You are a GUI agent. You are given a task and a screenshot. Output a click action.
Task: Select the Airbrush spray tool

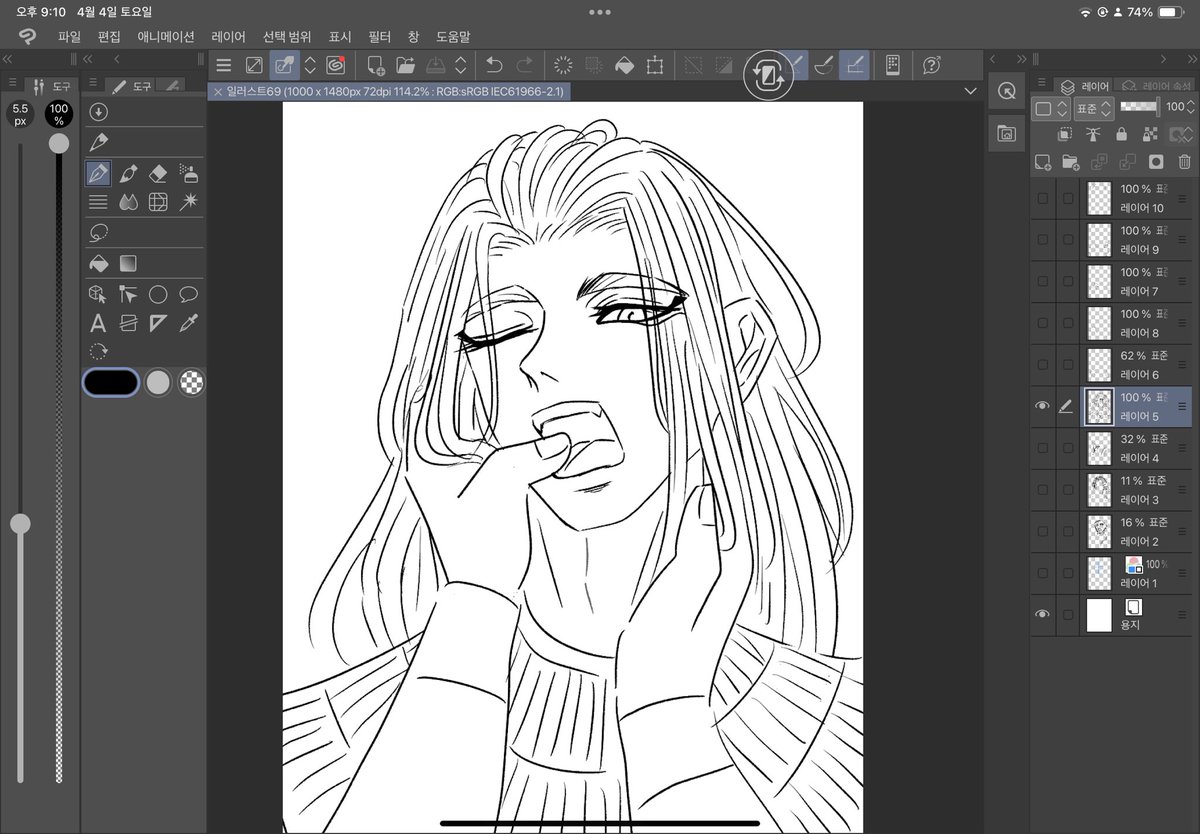point(188,173)
